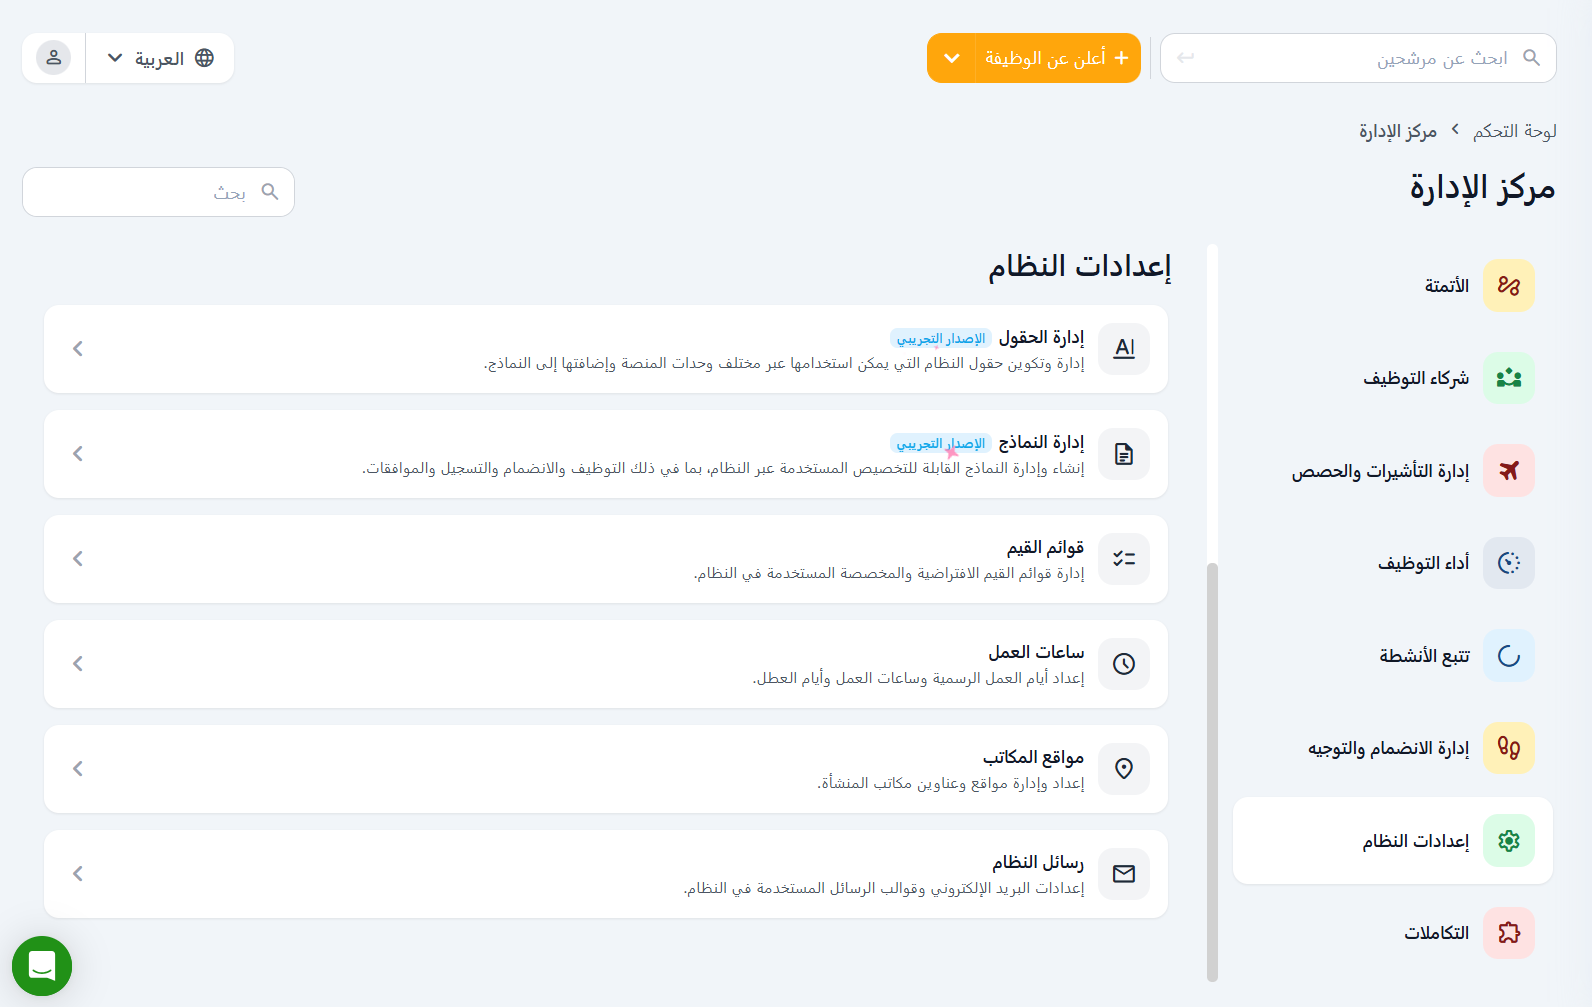The image size is (1592, 1007).
Task: Expand the قوائم القيم row chevron
Action: click(78, 559)
